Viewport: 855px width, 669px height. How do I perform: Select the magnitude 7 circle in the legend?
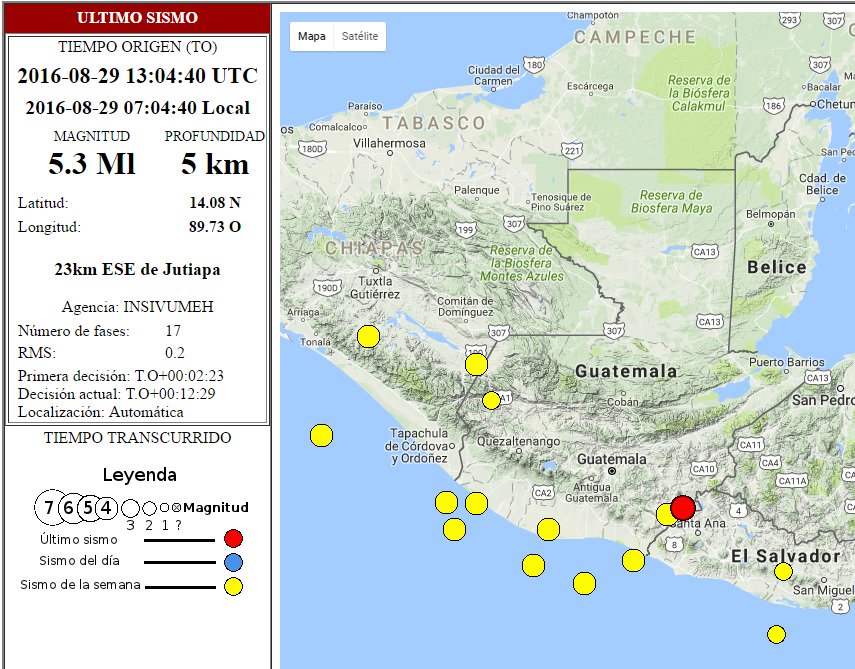(49, 508)
